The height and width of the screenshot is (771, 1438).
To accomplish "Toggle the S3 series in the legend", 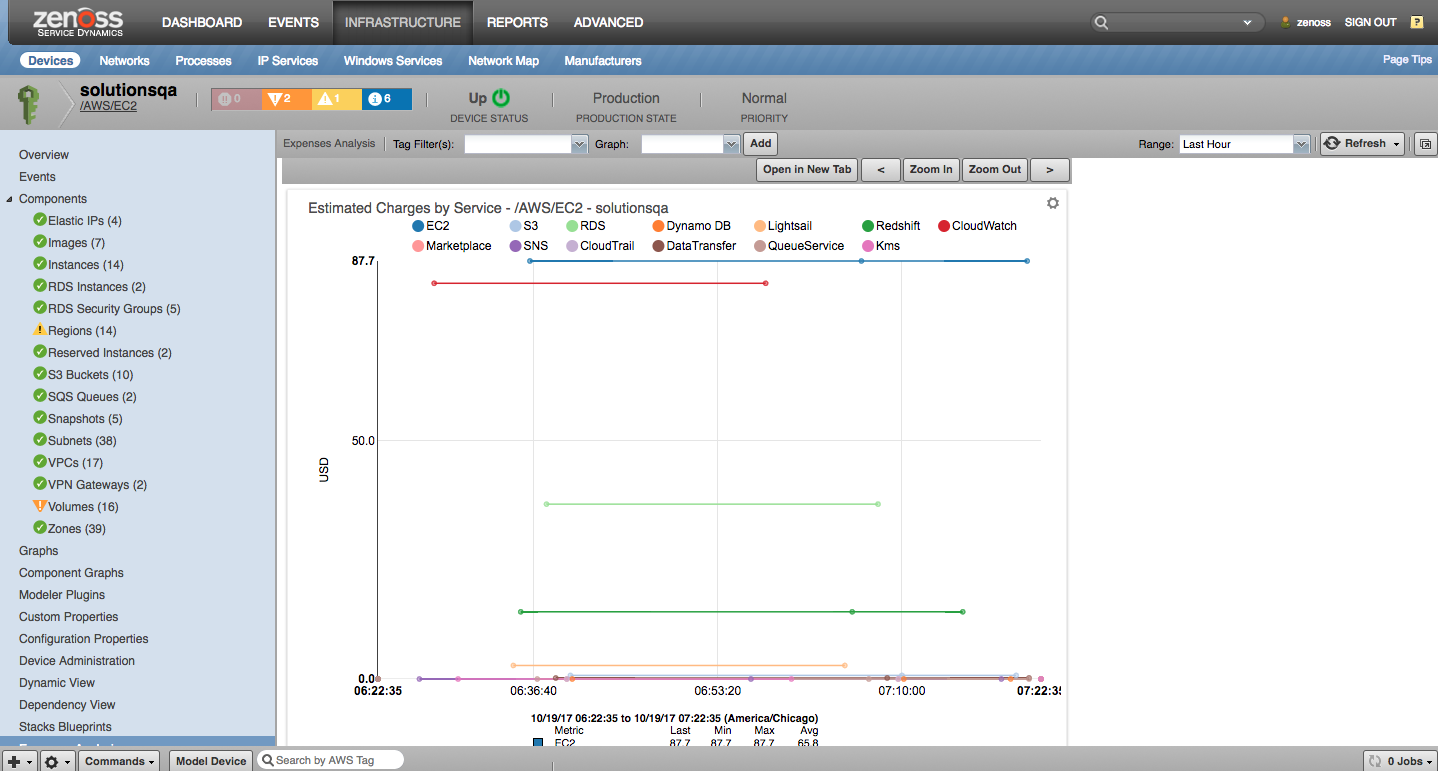I will 523,226.
